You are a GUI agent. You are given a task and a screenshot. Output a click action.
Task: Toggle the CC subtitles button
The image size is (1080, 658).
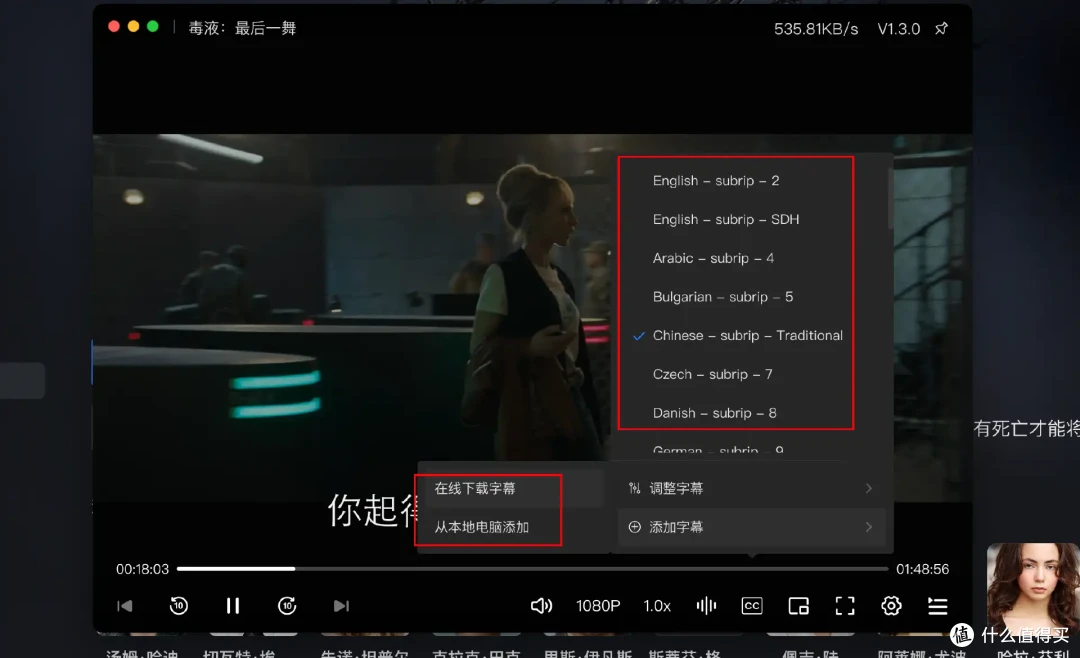point(751,606)
